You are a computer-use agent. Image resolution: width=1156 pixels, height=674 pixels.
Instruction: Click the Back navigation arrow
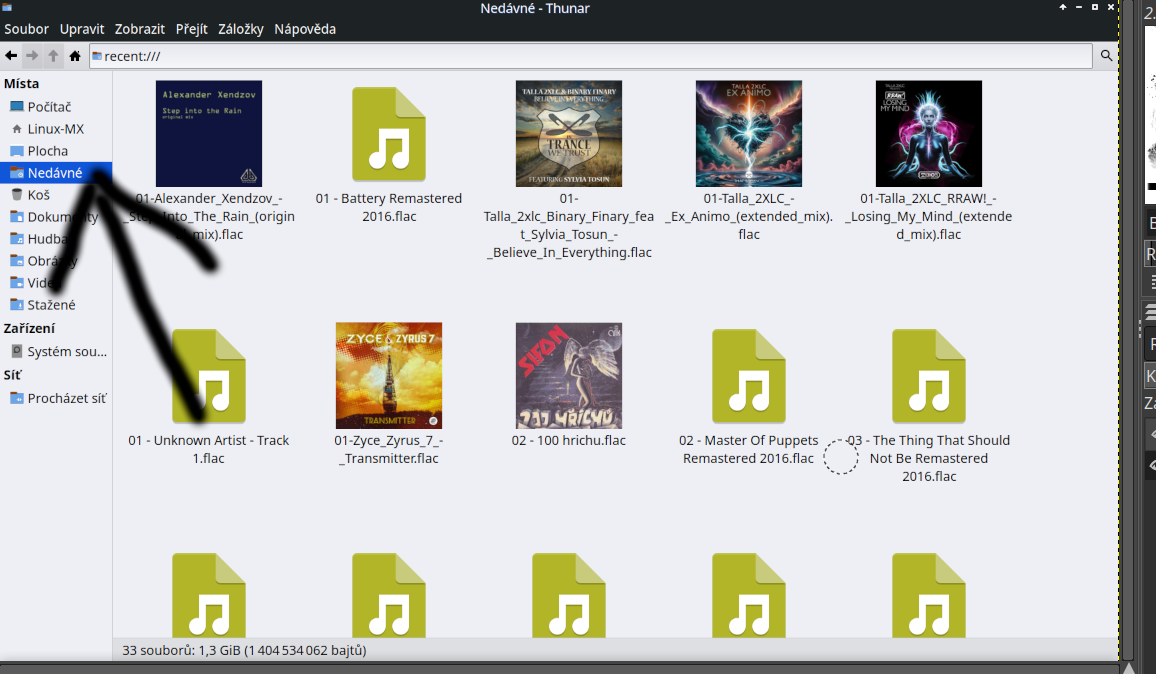pos(11,56)
